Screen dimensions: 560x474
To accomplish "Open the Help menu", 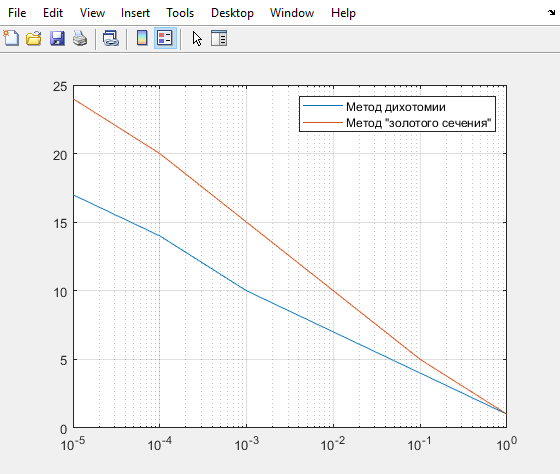I will pos(343,13).
